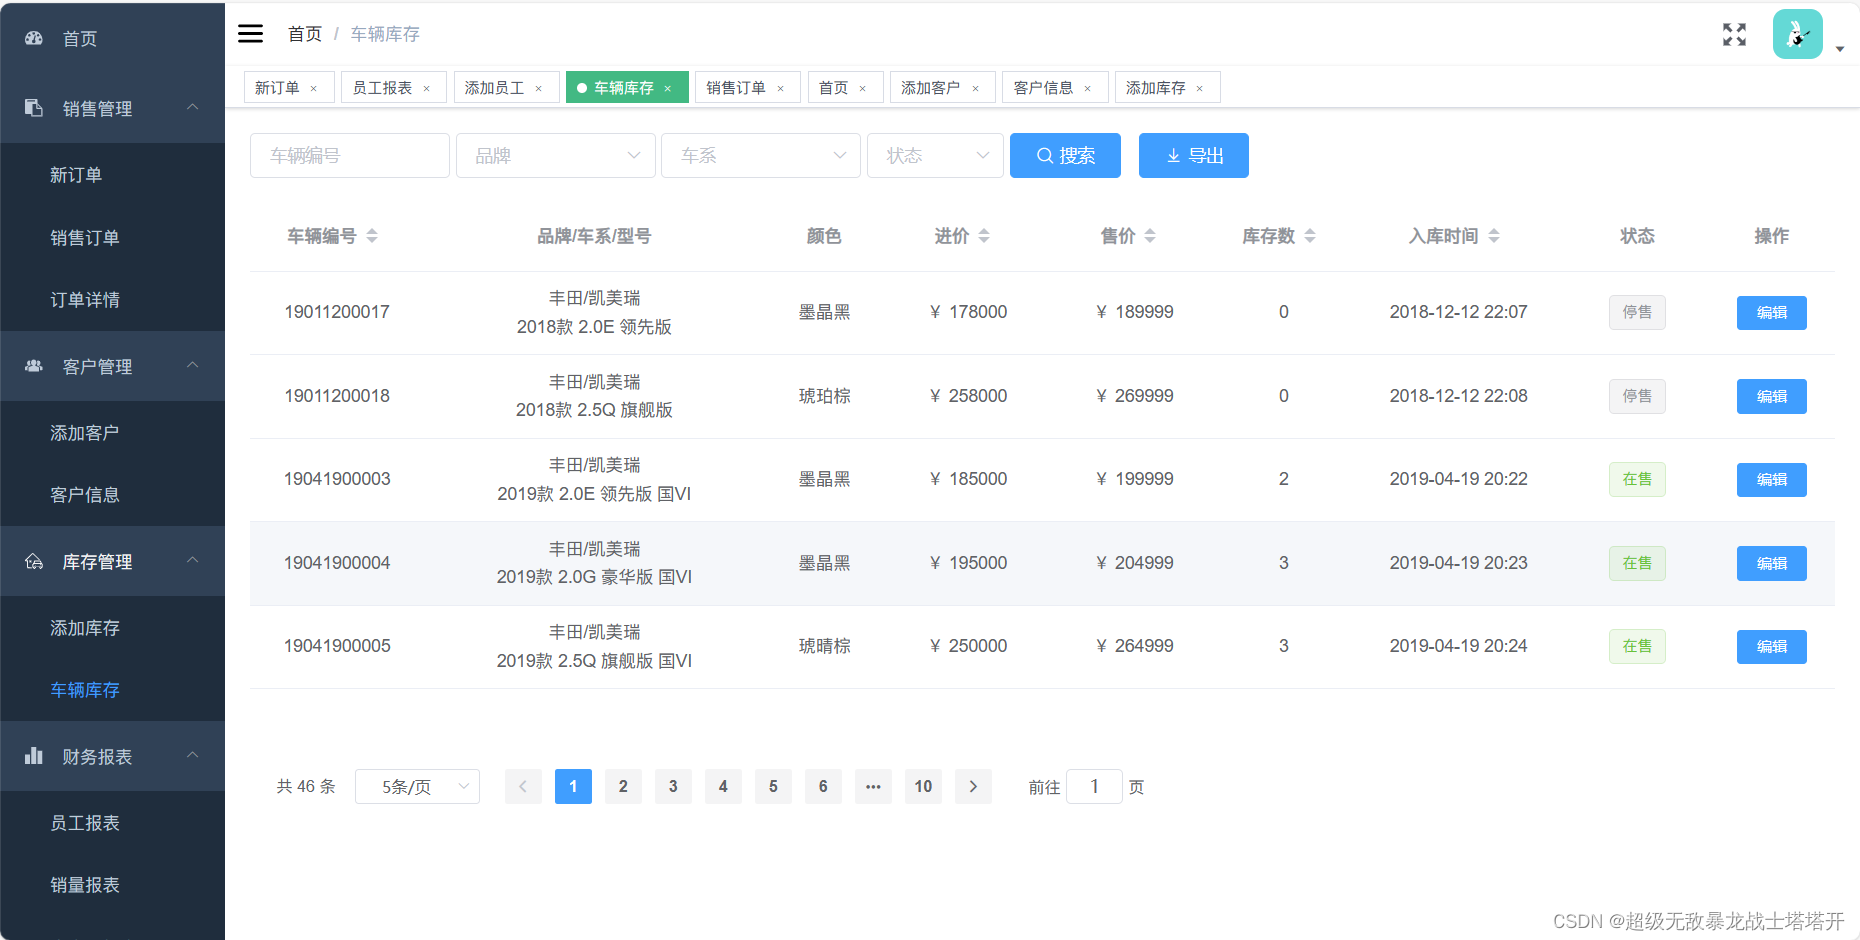Close the 销售订单 tab
1860x940 pixels.
point(780,88)
